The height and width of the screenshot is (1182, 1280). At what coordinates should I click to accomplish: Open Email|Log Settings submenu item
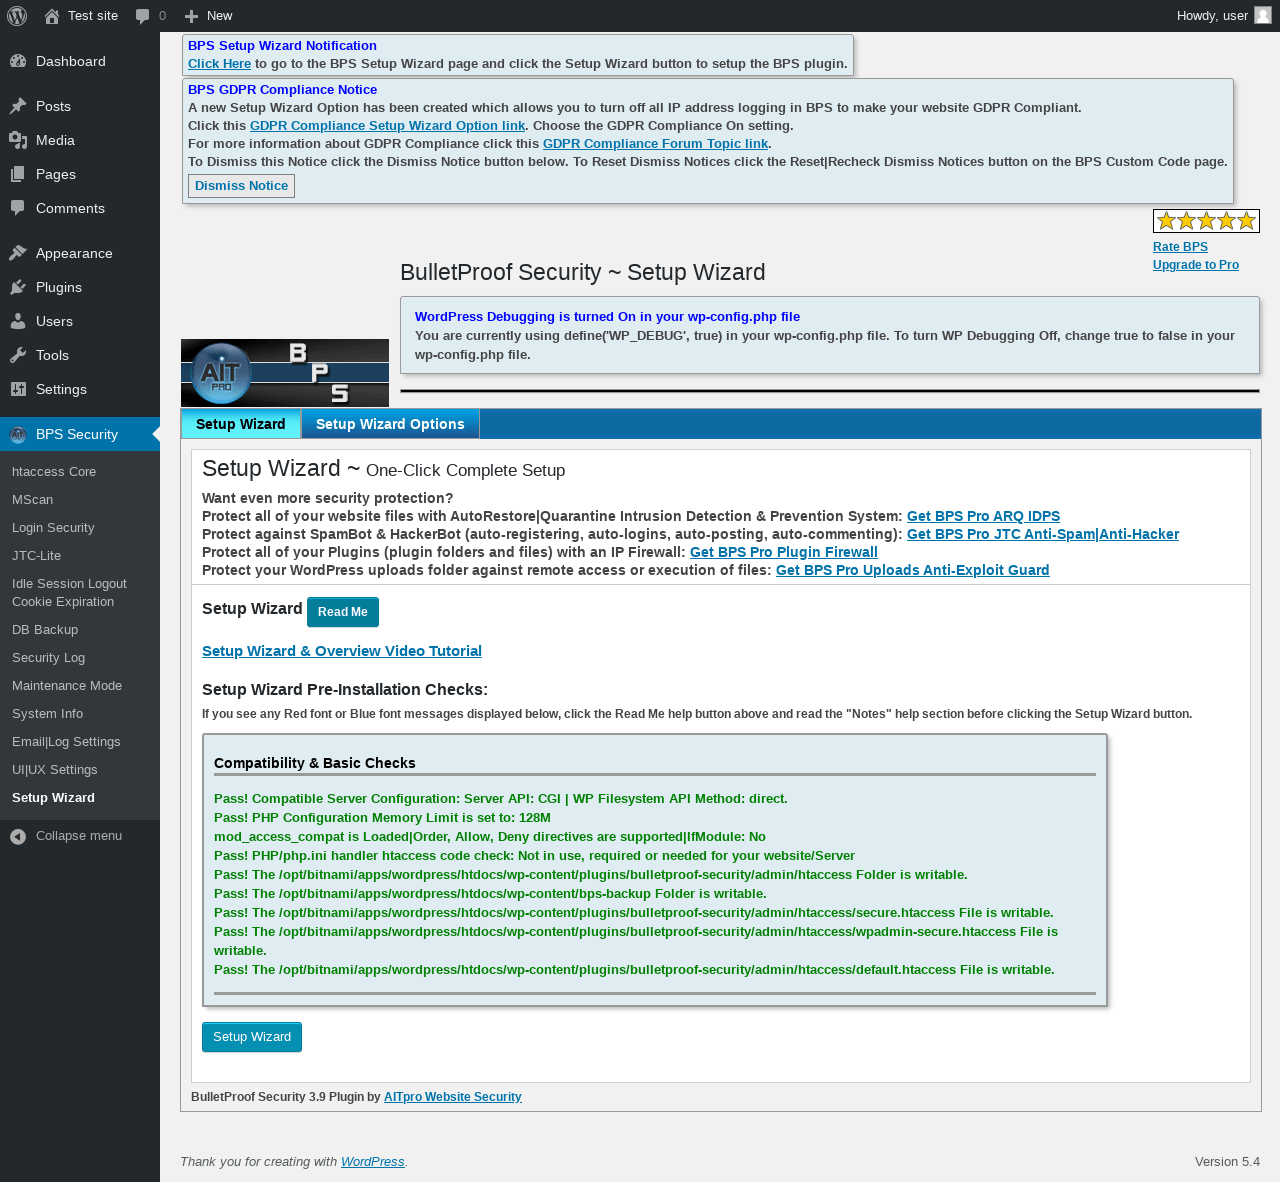click(66, 742)
